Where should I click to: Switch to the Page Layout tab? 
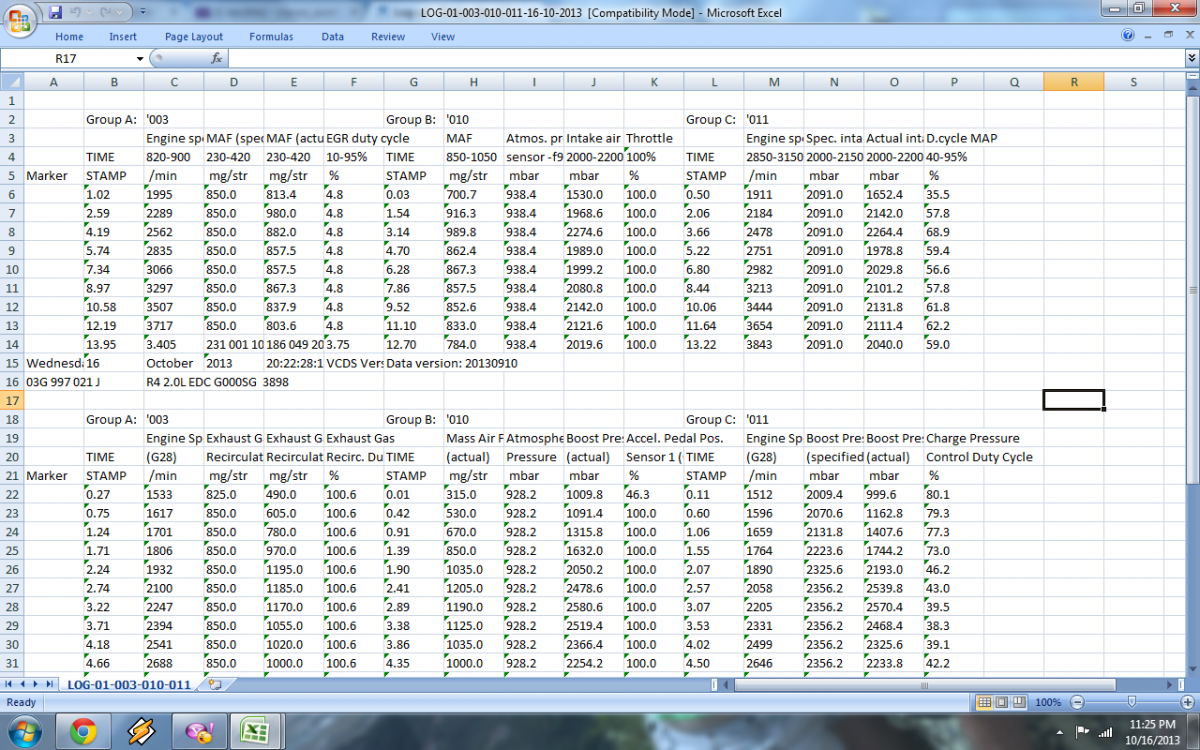pyautogui.click(x=194, y=37)
